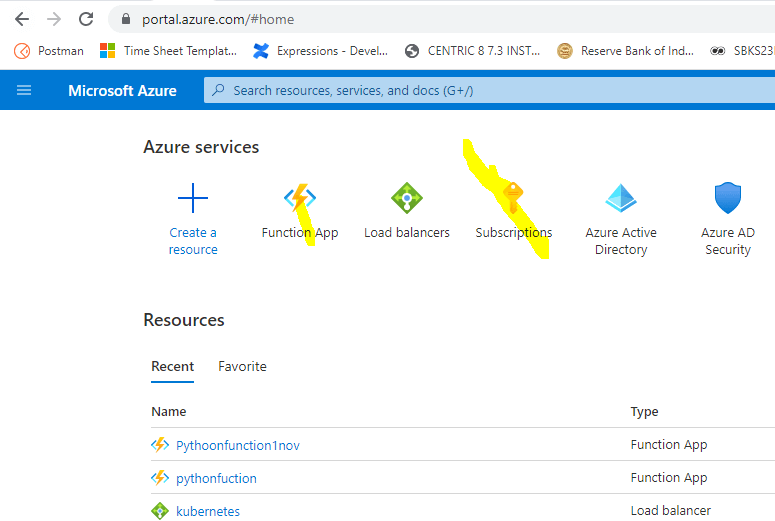775x521 pixels.
Task: Open the Azure portal hamburger menu
Action: 24,90
